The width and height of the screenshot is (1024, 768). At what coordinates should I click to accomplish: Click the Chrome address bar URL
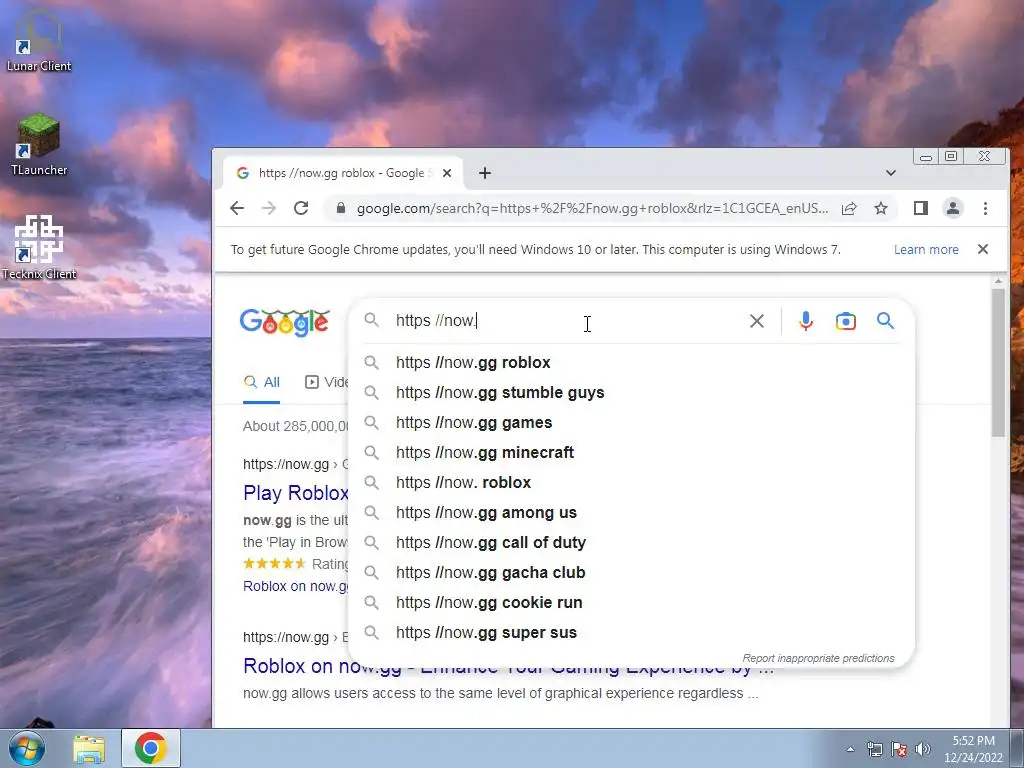coord(592,208)
